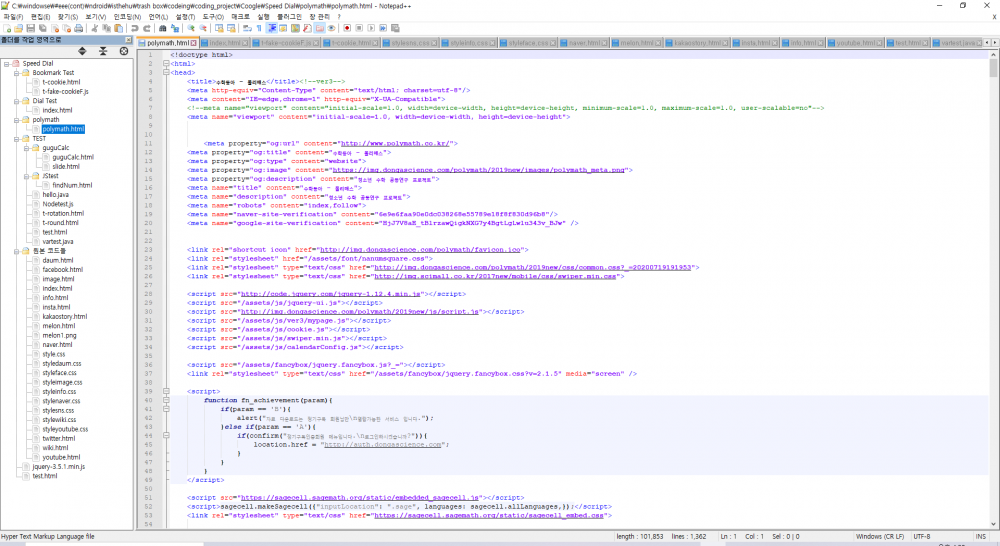Click the Copy toolbar icon

pyautogui.click(x=107, y=28)
